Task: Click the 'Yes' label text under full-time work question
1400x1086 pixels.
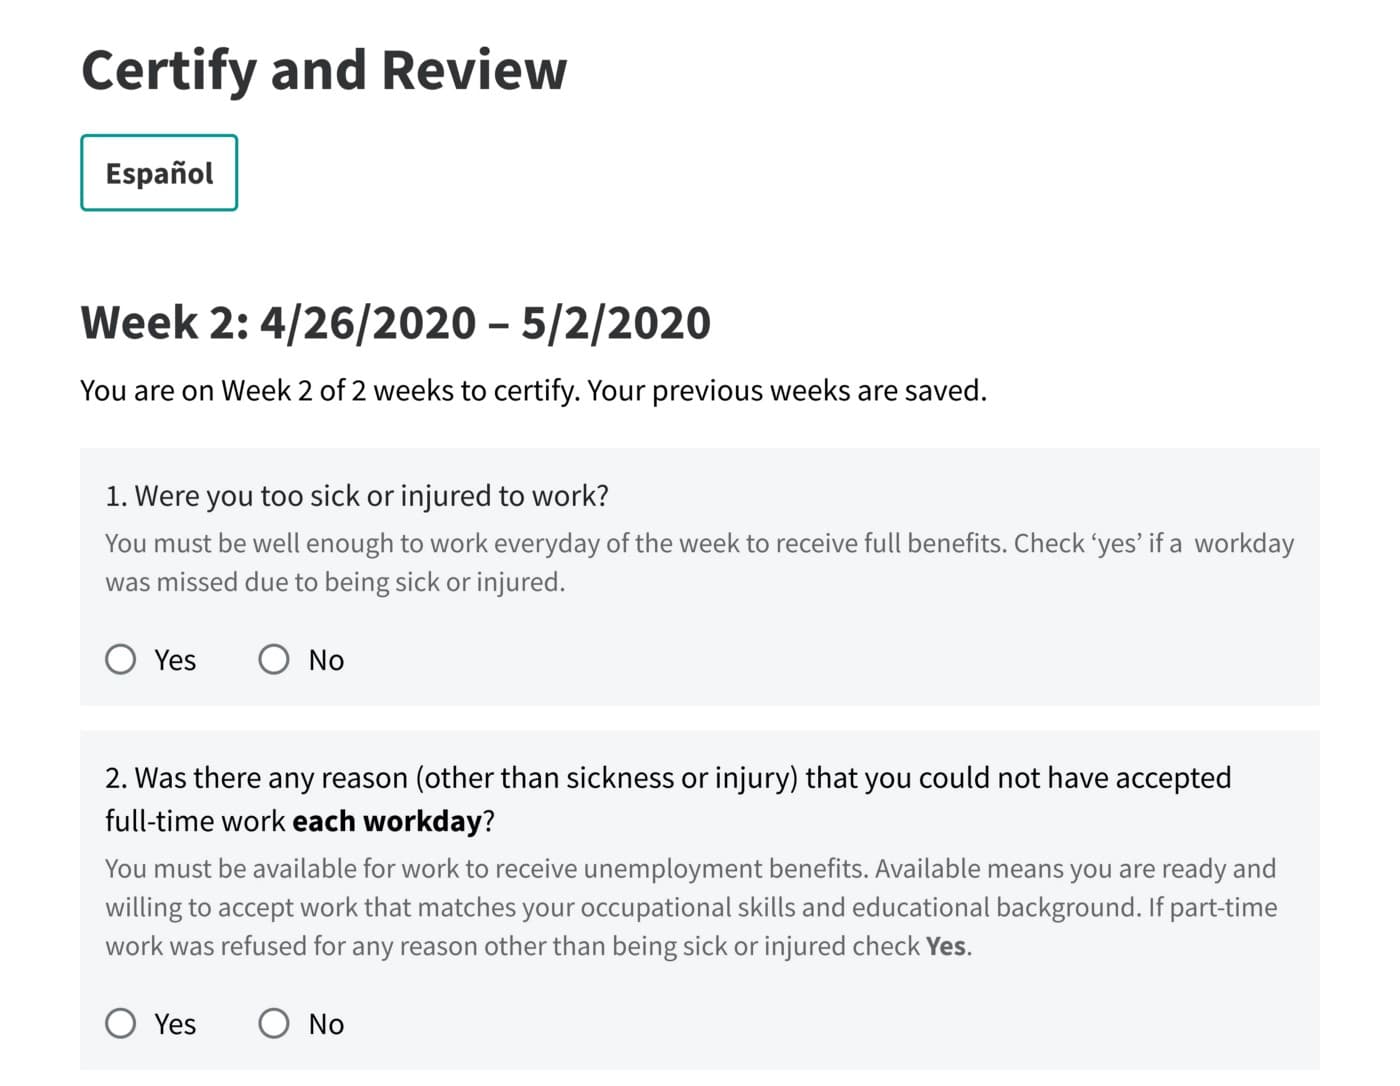Action: pyautogui.click(x=175, y=1025)
